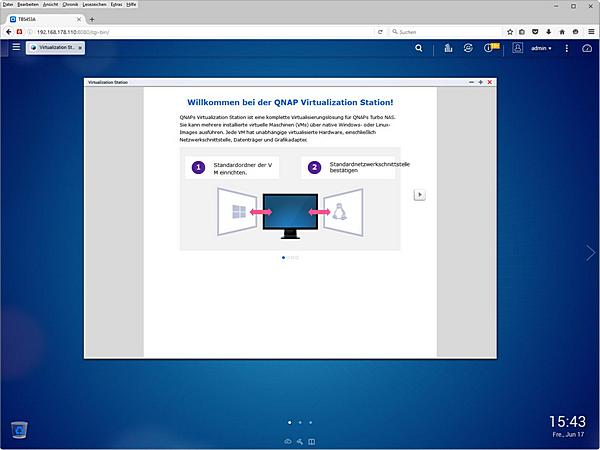
Task: Open the event notifications info icon
Action: [x=488, y=48]
